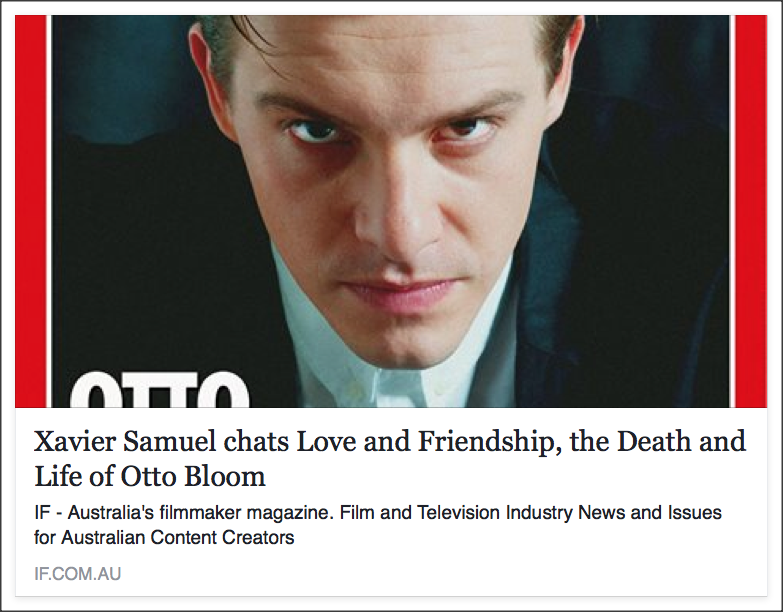Open the Xavier Samuel article headline link
The image size is (783, 612).
(390, 458)
